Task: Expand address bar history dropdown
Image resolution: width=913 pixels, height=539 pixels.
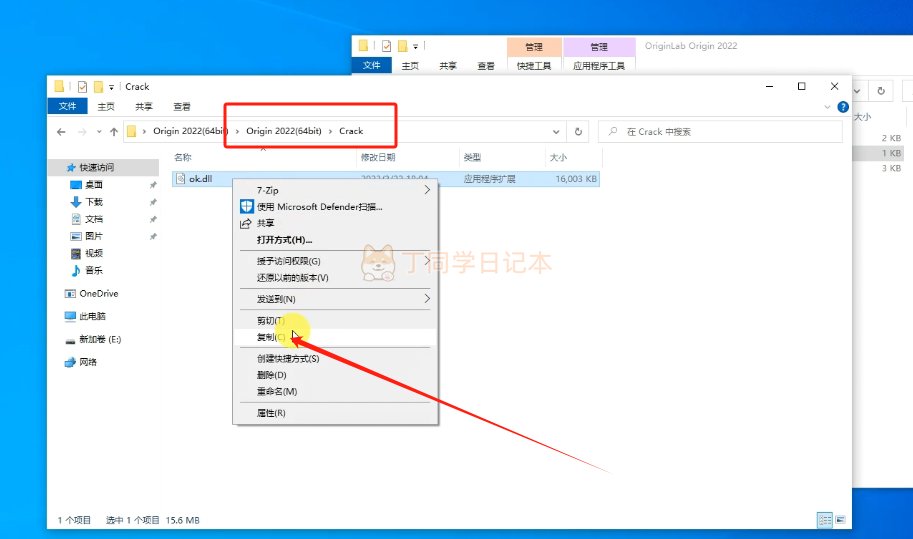Action: [x=556, y=132]
